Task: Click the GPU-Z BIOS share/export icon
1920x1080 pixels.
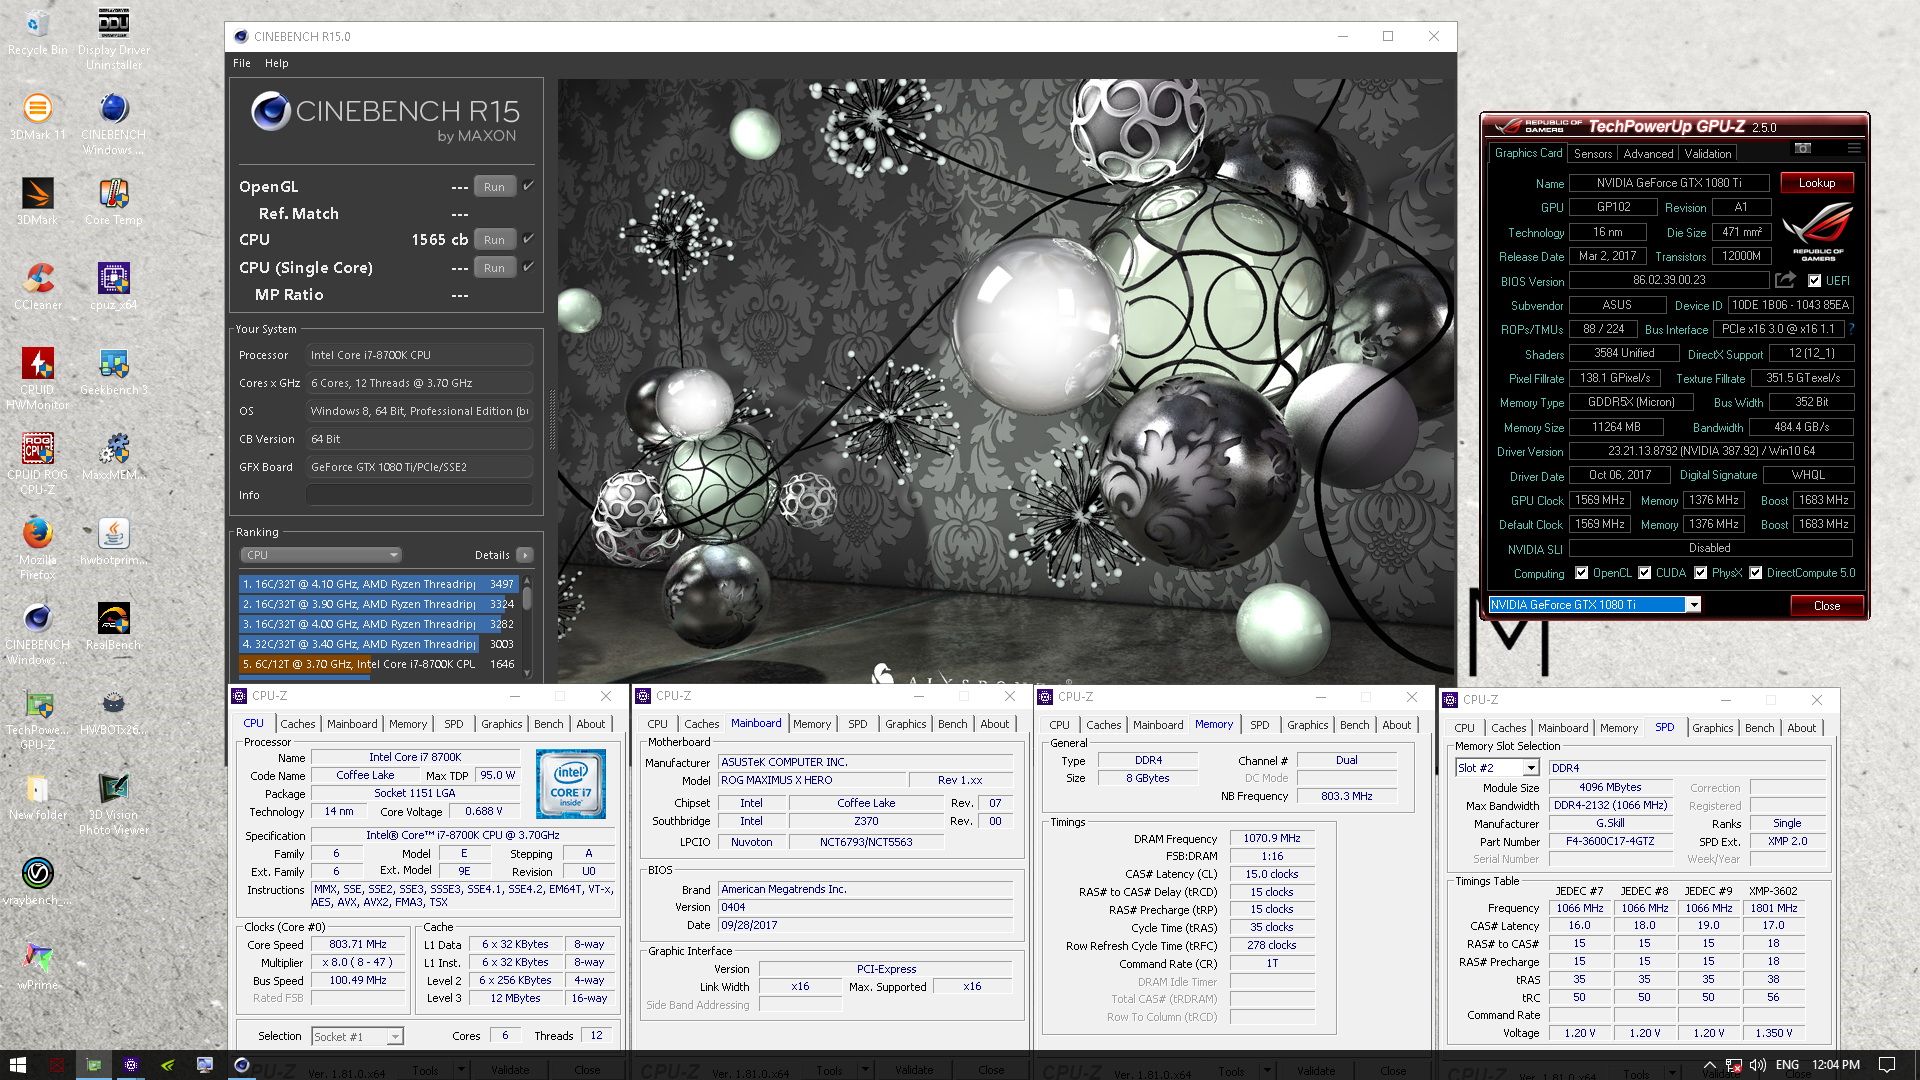Action: [1785, 280]
